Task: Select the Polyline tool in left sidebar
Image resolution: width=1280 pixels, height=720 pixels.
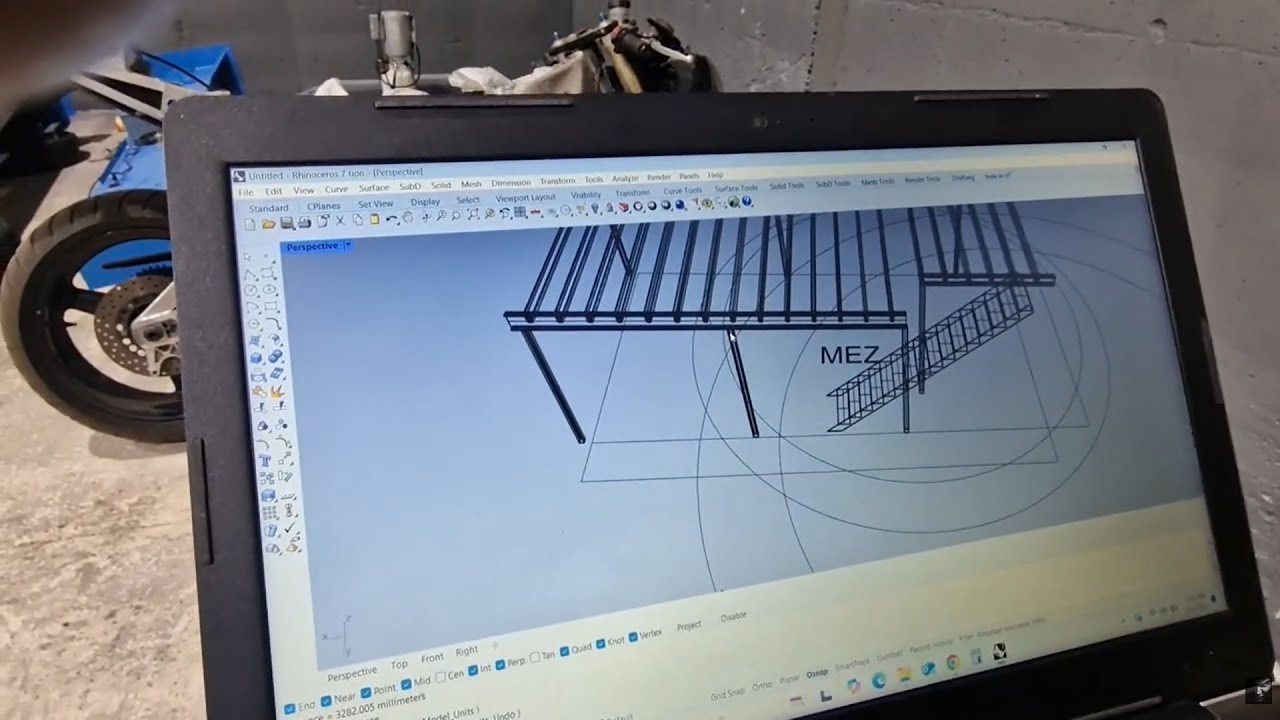Action: click(x=250, y=273)
